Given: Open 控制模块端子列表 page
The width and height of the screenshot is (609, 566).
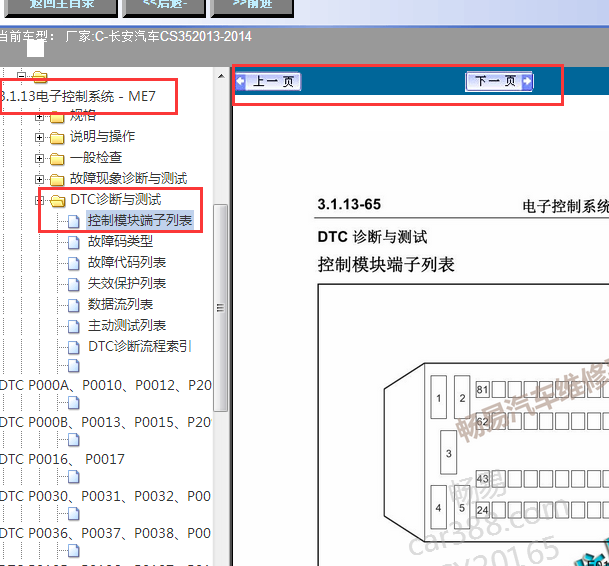Looking at the screenshot, I should coord(140,220).
